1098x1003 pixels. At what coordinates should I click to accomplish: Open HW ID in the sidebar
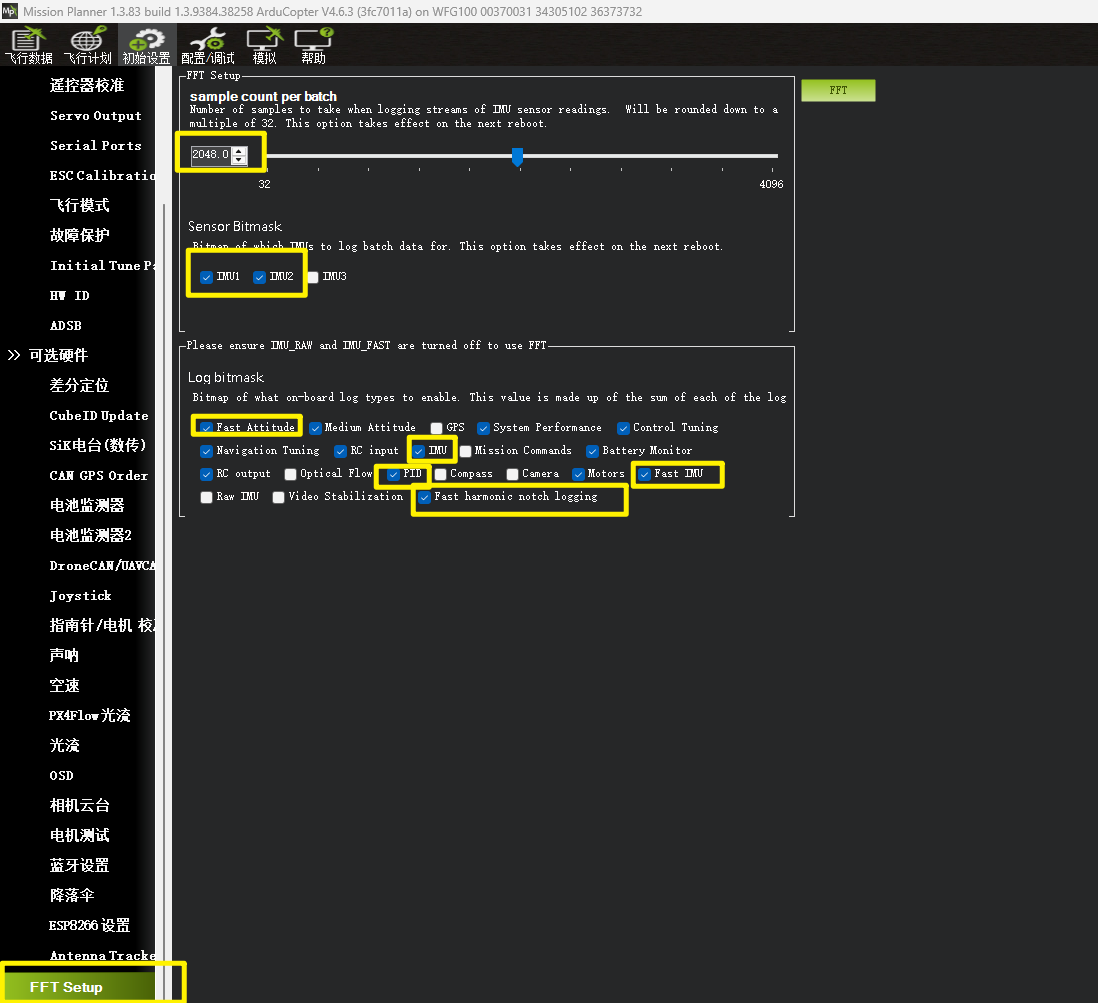69,296
